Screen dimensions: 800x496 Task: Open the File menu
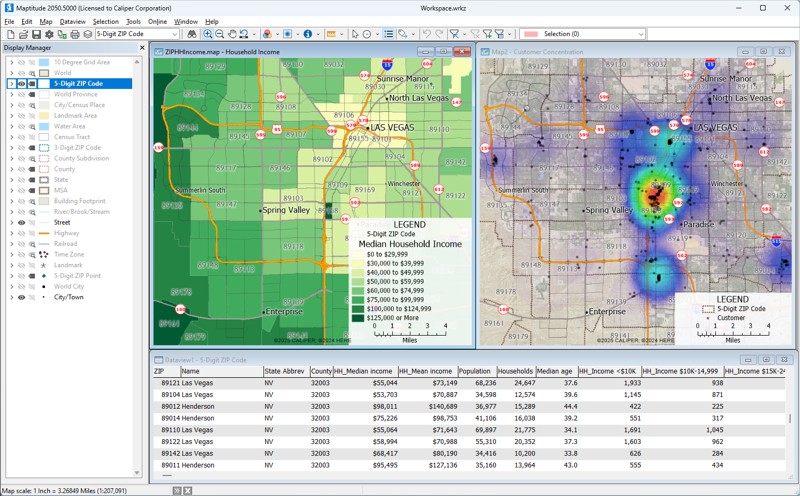click(9, 21)
